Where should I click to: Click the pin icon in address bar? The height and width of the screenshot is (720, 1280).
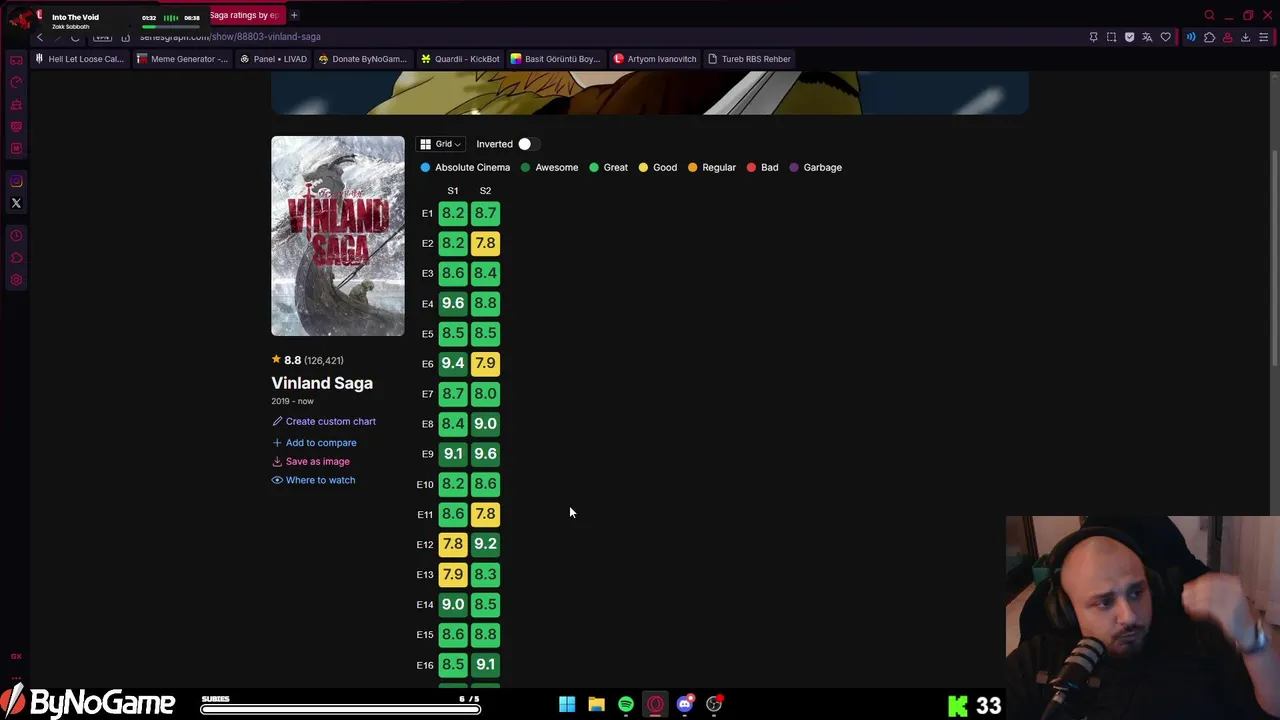point(1093,37)
